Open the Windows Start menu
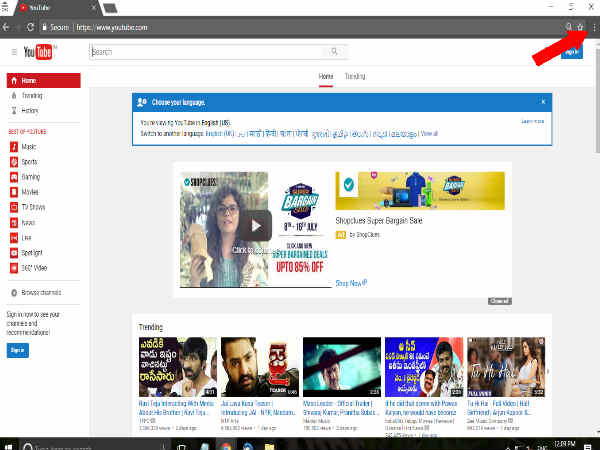The image size is (600, 450). (7, 446)
